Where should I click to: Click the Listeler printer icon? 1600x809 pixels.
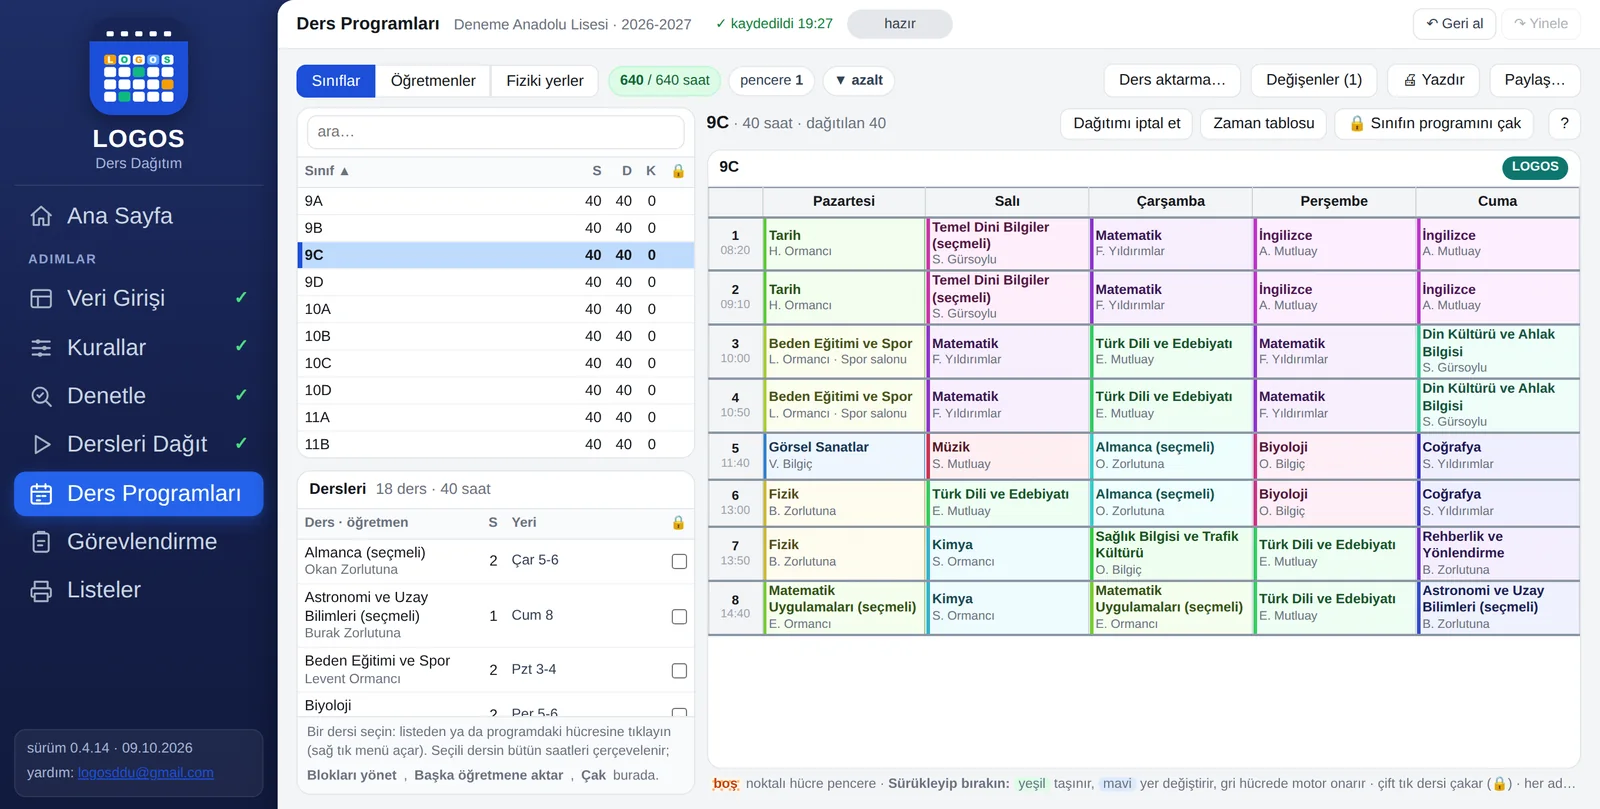[41, 590]
